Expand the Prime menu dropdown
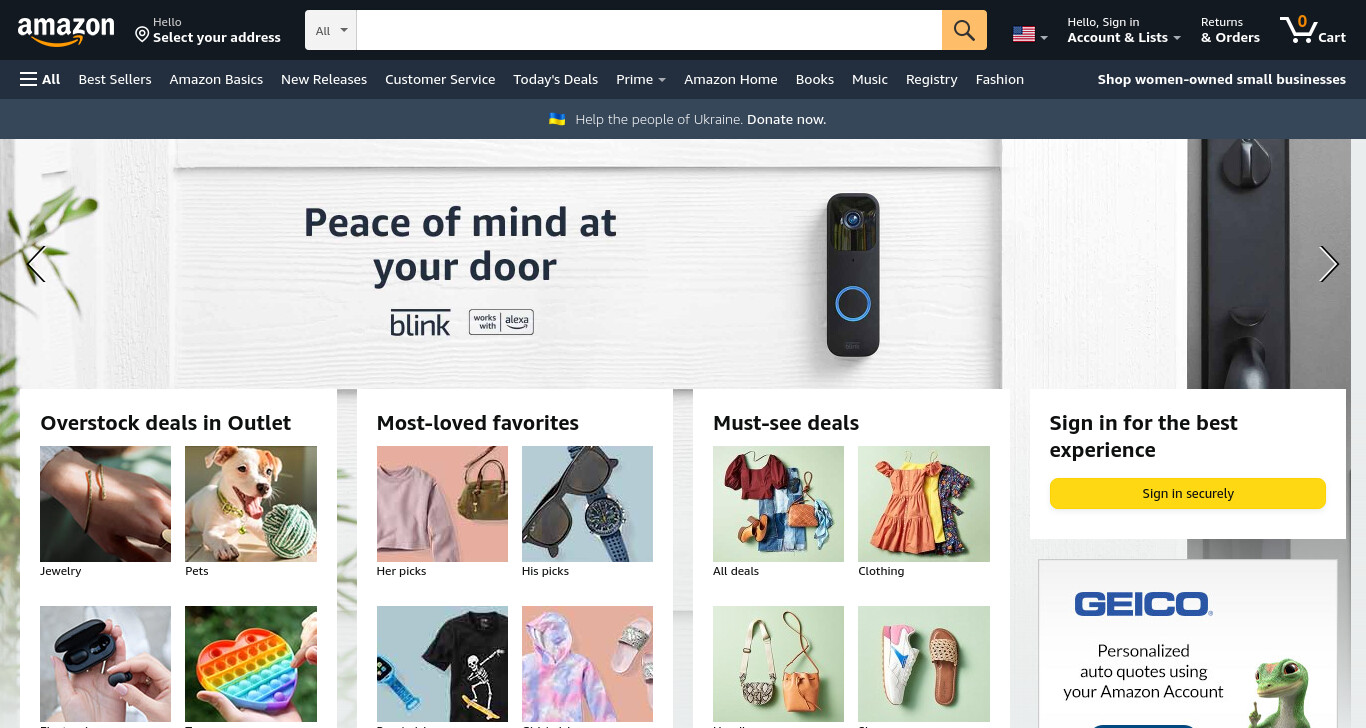 [x=641, y=79]
